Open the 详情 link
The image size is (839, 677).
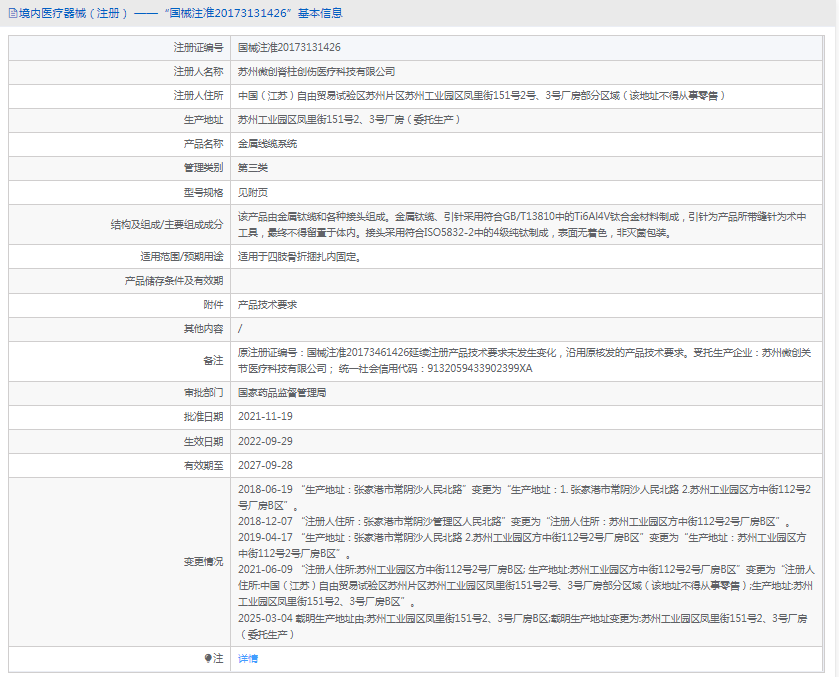tap(248, 659)
